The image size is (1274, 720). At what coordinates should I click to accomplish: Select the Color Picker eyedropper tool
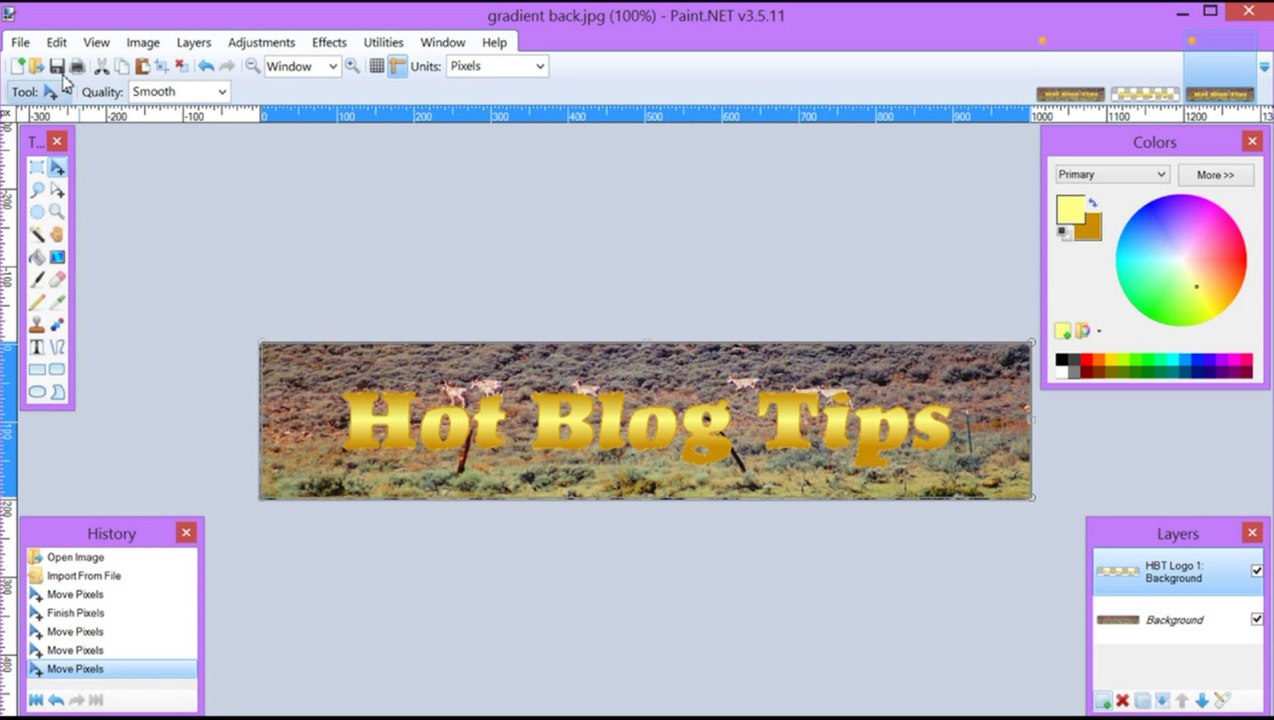tap(57, 302)
